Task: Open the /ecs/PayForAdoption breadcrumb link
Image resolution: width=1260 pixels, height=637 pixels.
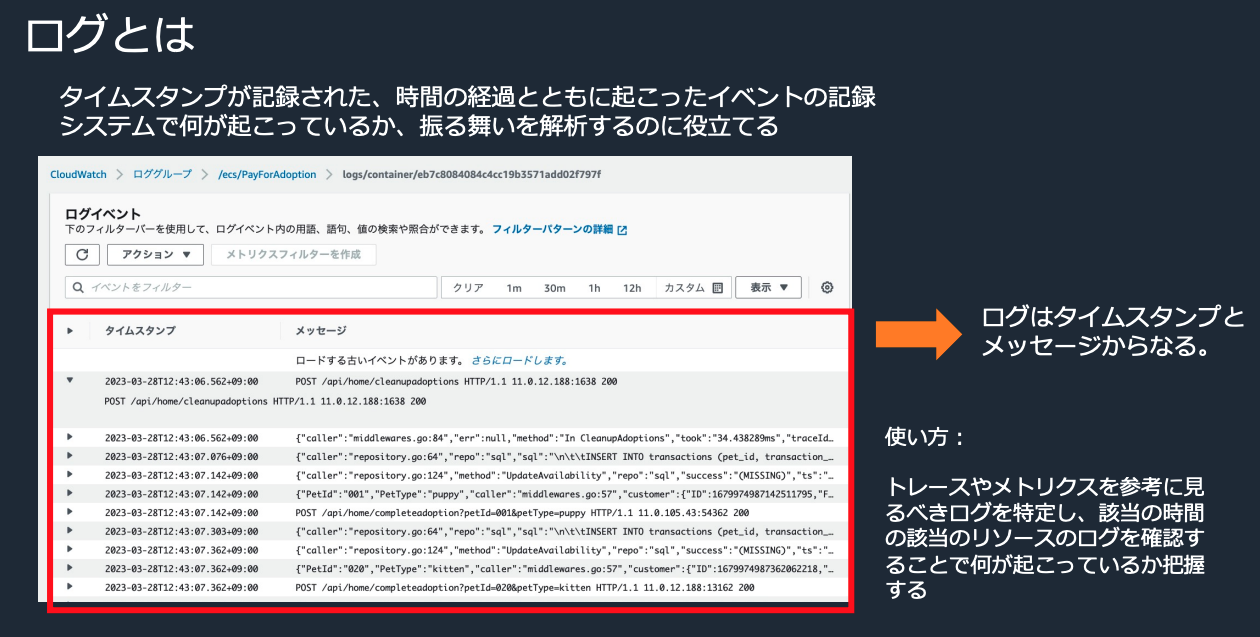Action: [267, 174]
